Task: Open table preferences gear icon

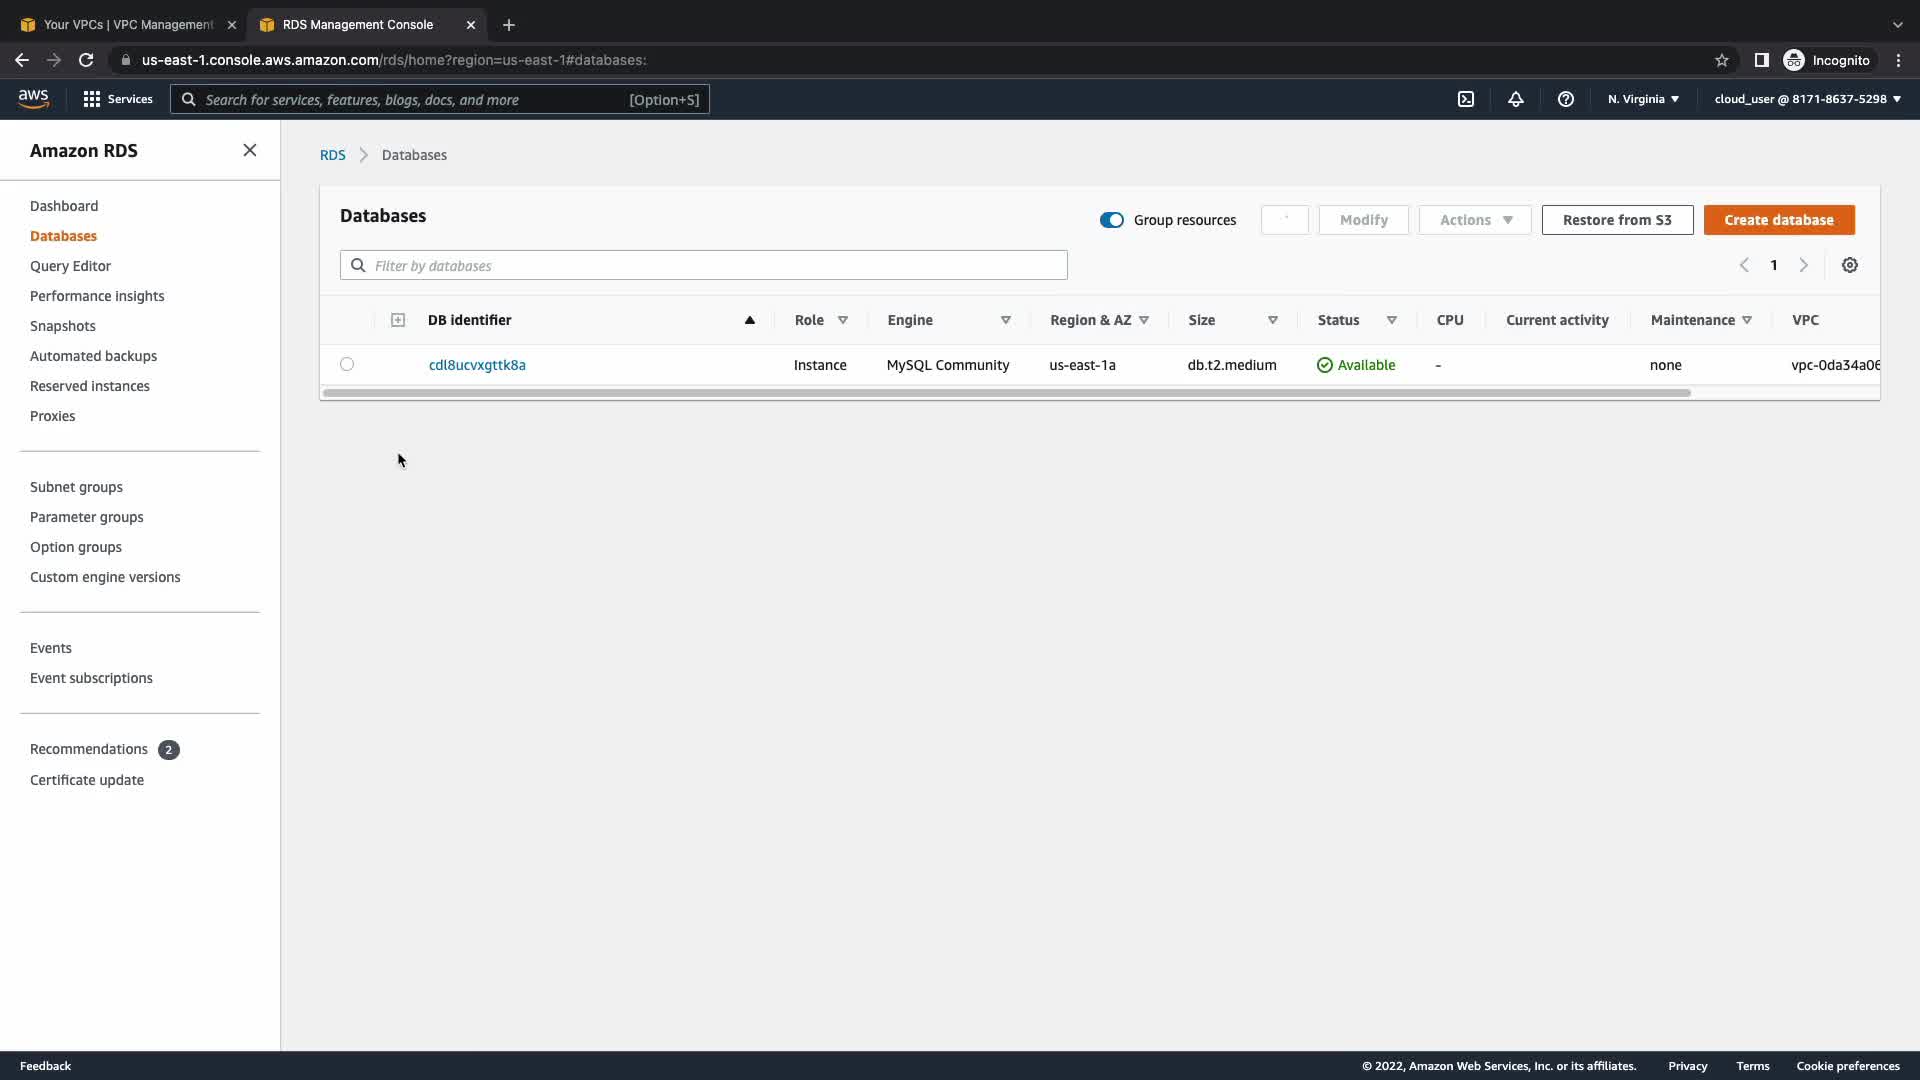Action: [1849, 265]
